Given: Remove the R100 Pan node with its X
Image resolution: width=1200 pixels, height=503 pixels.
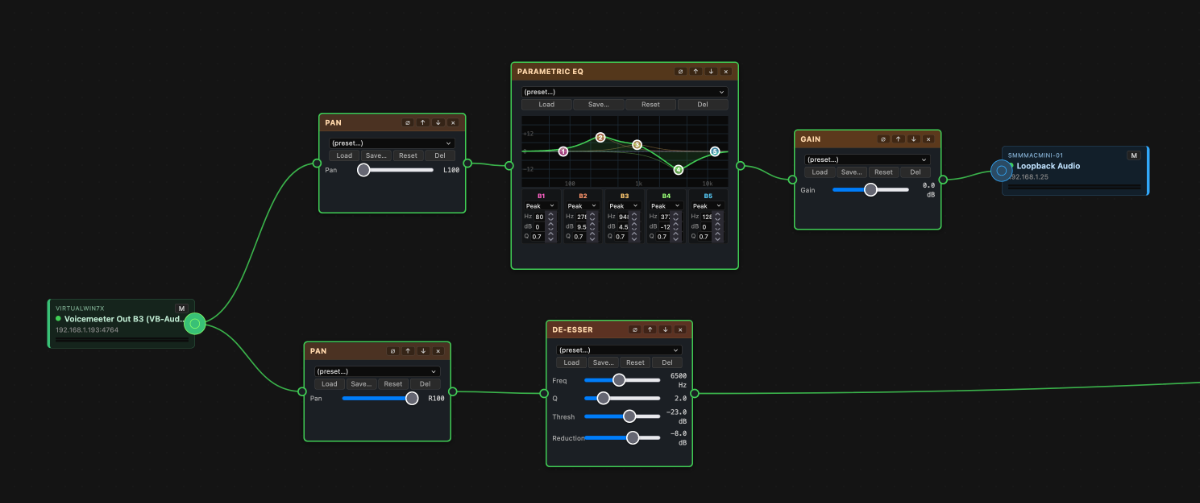Looking at the screenshot, I should (439, 351).
